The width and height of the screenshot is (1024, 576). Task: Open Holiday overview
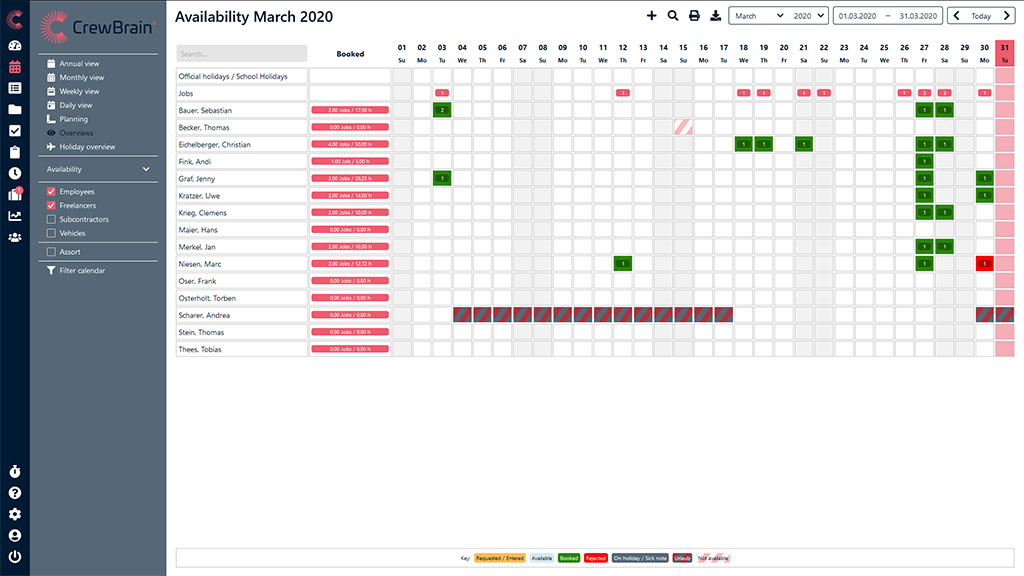87,147
